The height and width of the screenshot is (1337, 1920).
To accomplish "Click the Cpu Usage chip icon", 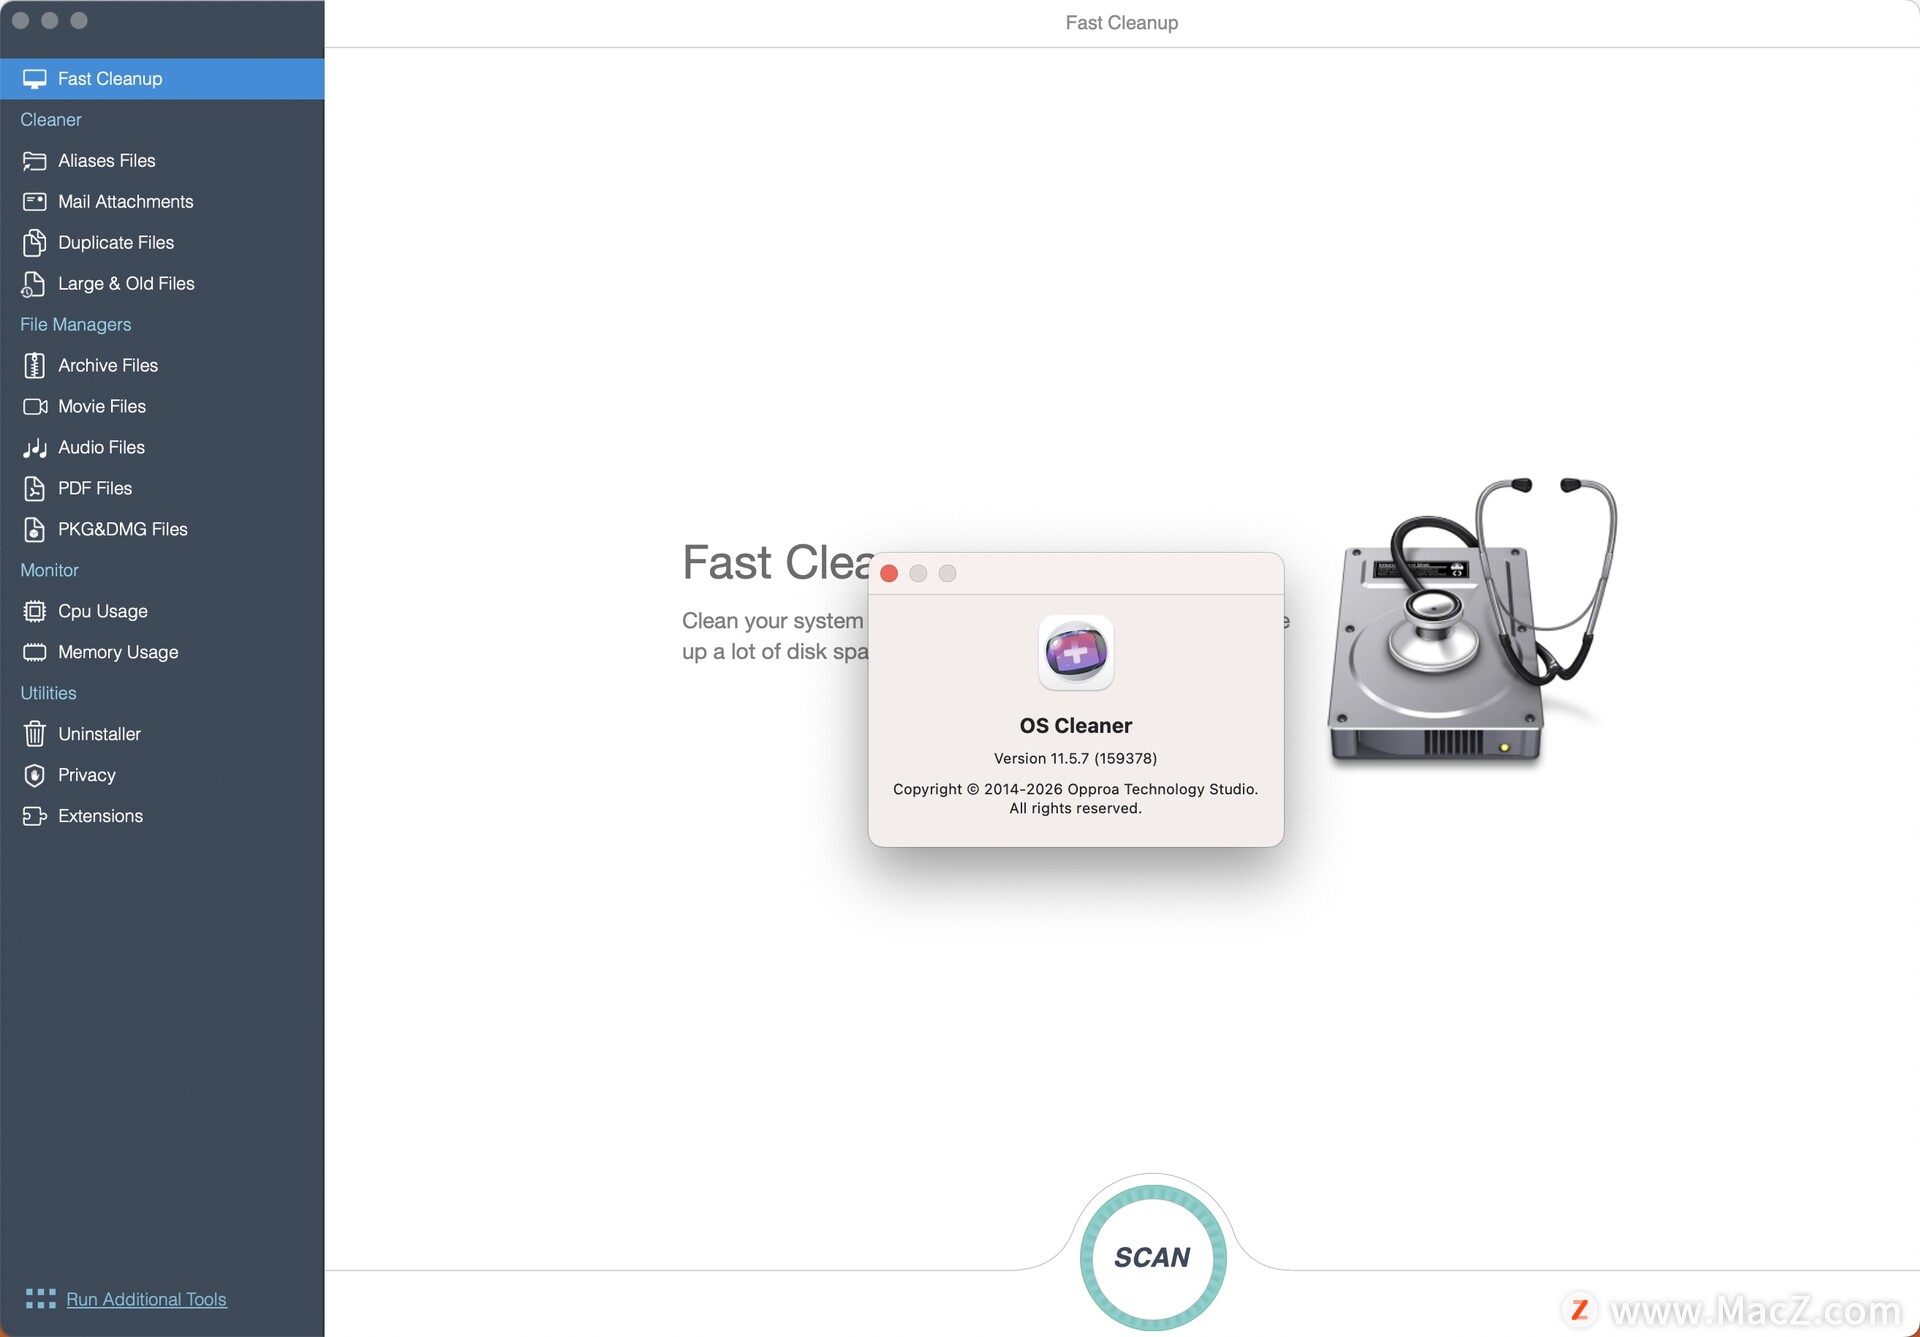I will click(x=34, y=611).
